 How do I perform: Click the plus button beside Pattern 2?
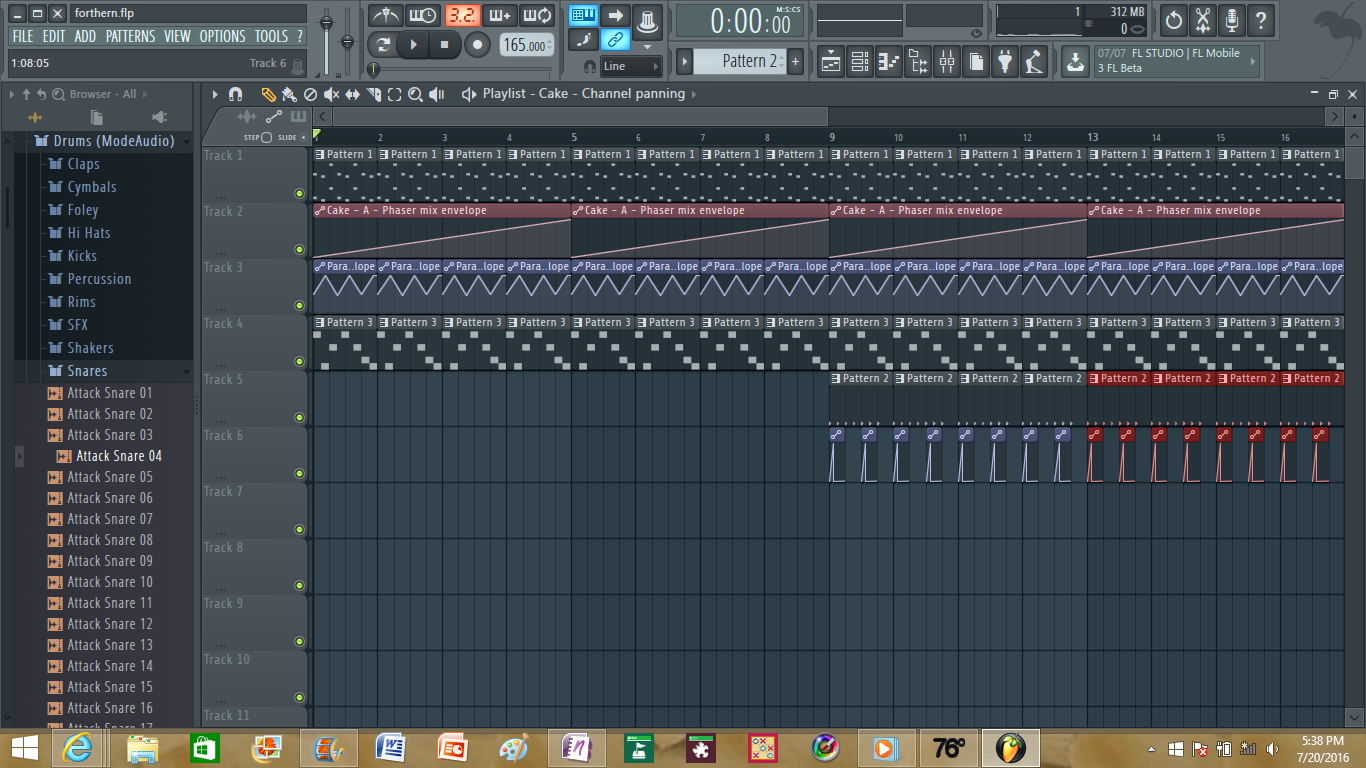click(796, 61)
